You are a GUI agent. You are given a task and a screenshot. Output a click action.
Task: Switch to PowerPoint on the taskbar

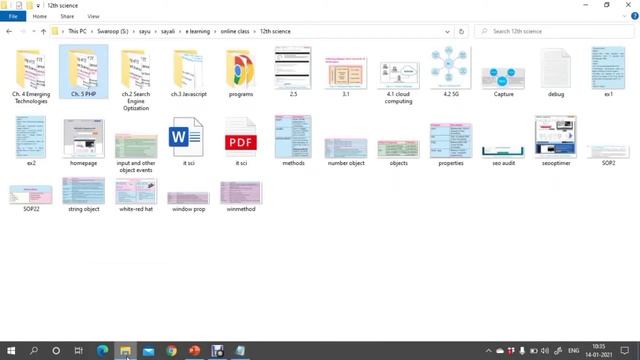coord(195,351)
